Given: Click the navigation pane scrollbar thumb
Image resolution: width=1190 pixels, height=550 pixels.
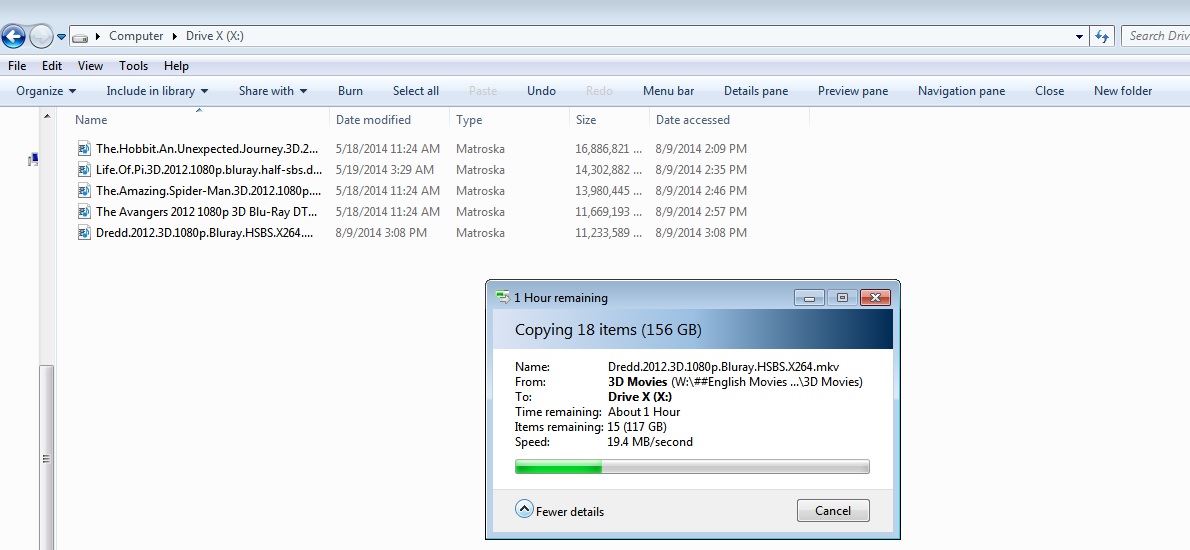Looking at the screenshot, I should pyautogui.click(x=47, y=457).
